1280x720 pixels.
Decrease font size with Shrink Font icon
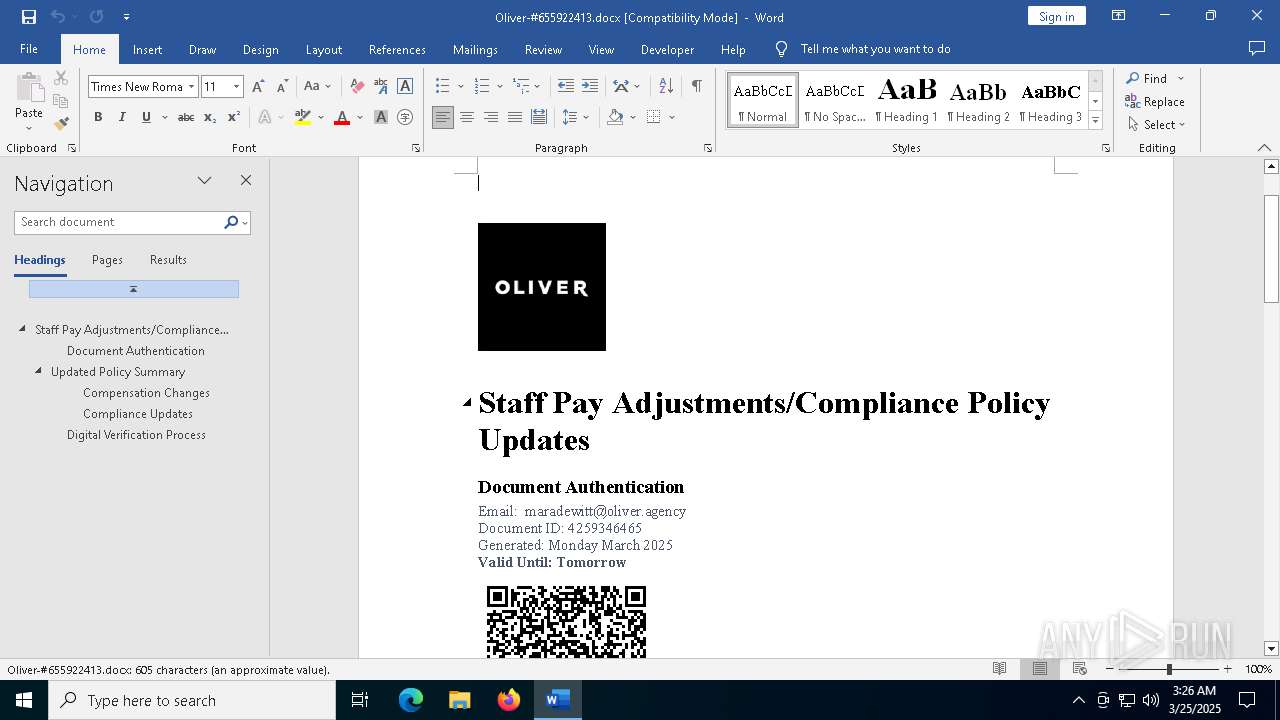coord(282,87)
